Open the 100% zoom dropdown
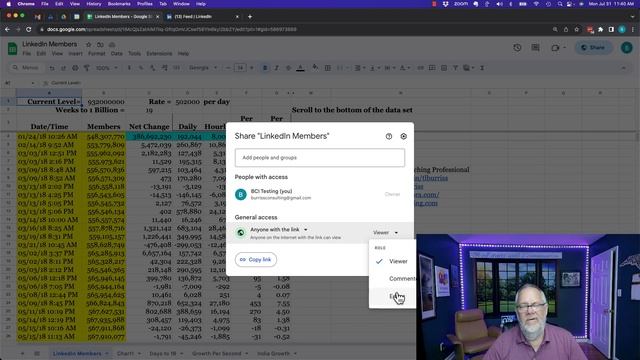 click(107, 68)
